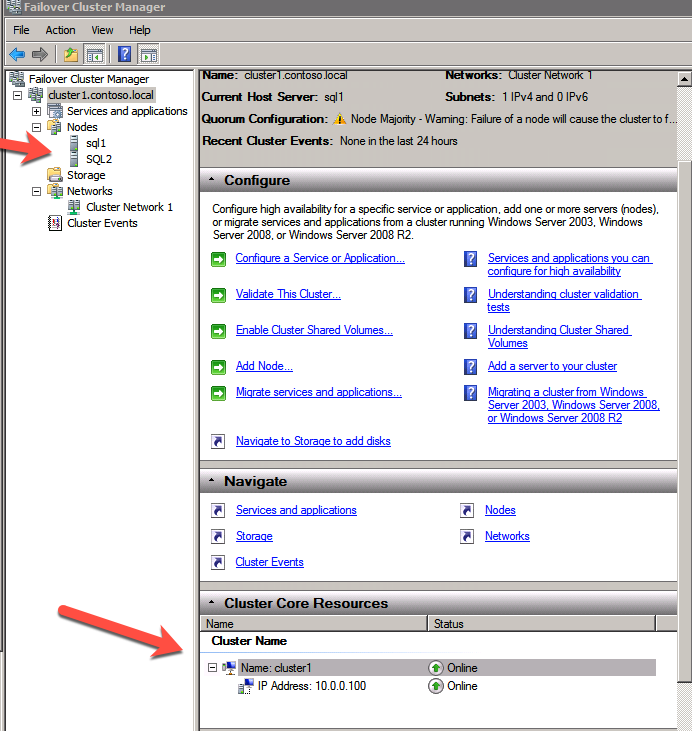Collapse the Configure section header
This screenshot has width=692, height=731.
point(211,181)
